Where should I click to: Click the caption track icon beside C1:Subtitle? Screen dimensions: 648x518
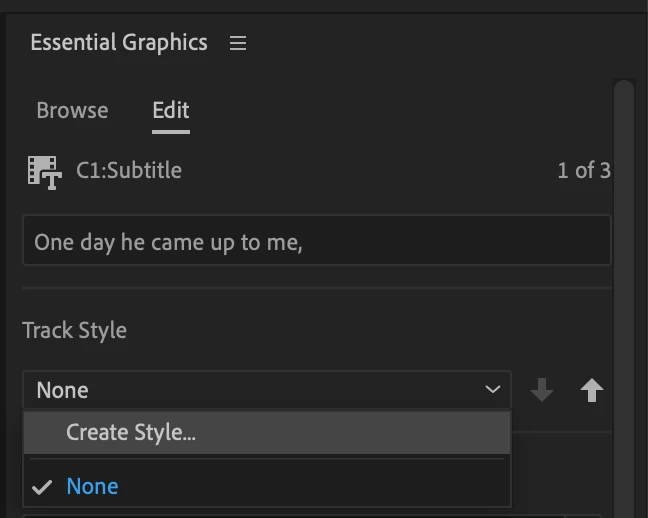44,171
